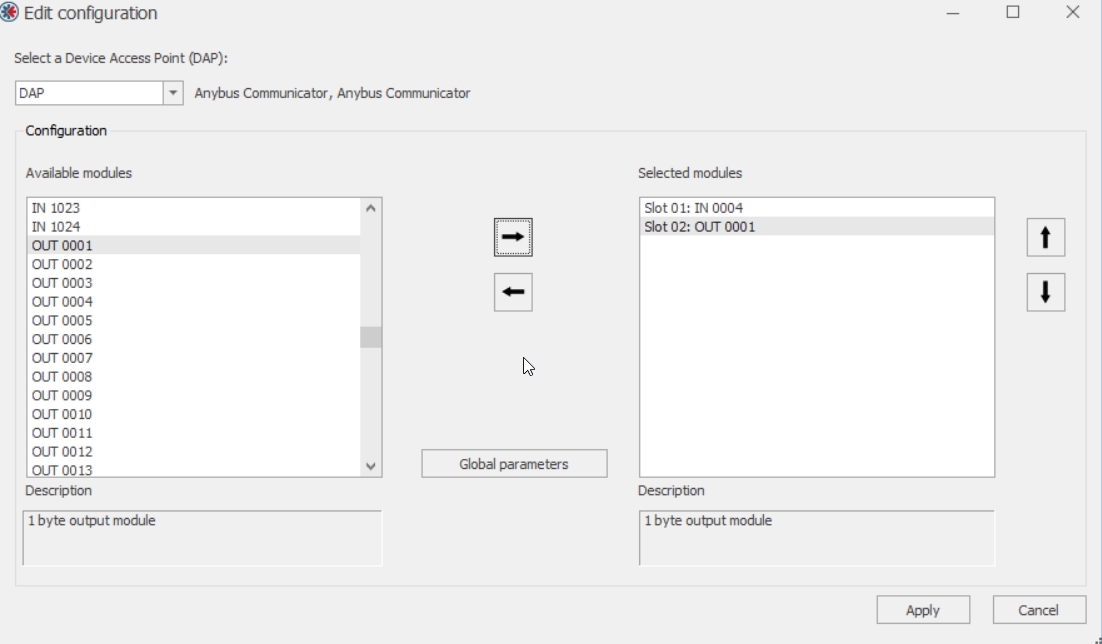The width and height of the screenshot is (1102, 644).
Task: Choose OUT 0005 from the available list
Action: coord(62,320)
